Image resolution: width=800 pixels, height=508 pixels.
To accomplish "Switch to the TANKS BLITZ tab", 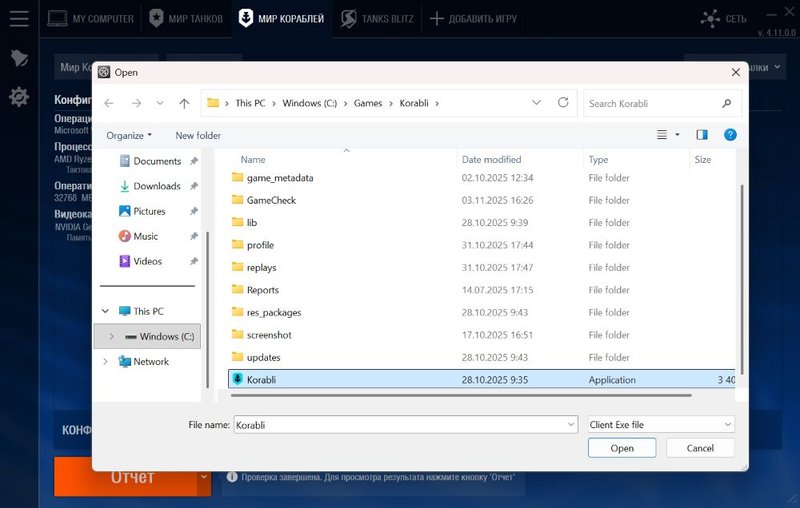I will (x=378, y=18).
